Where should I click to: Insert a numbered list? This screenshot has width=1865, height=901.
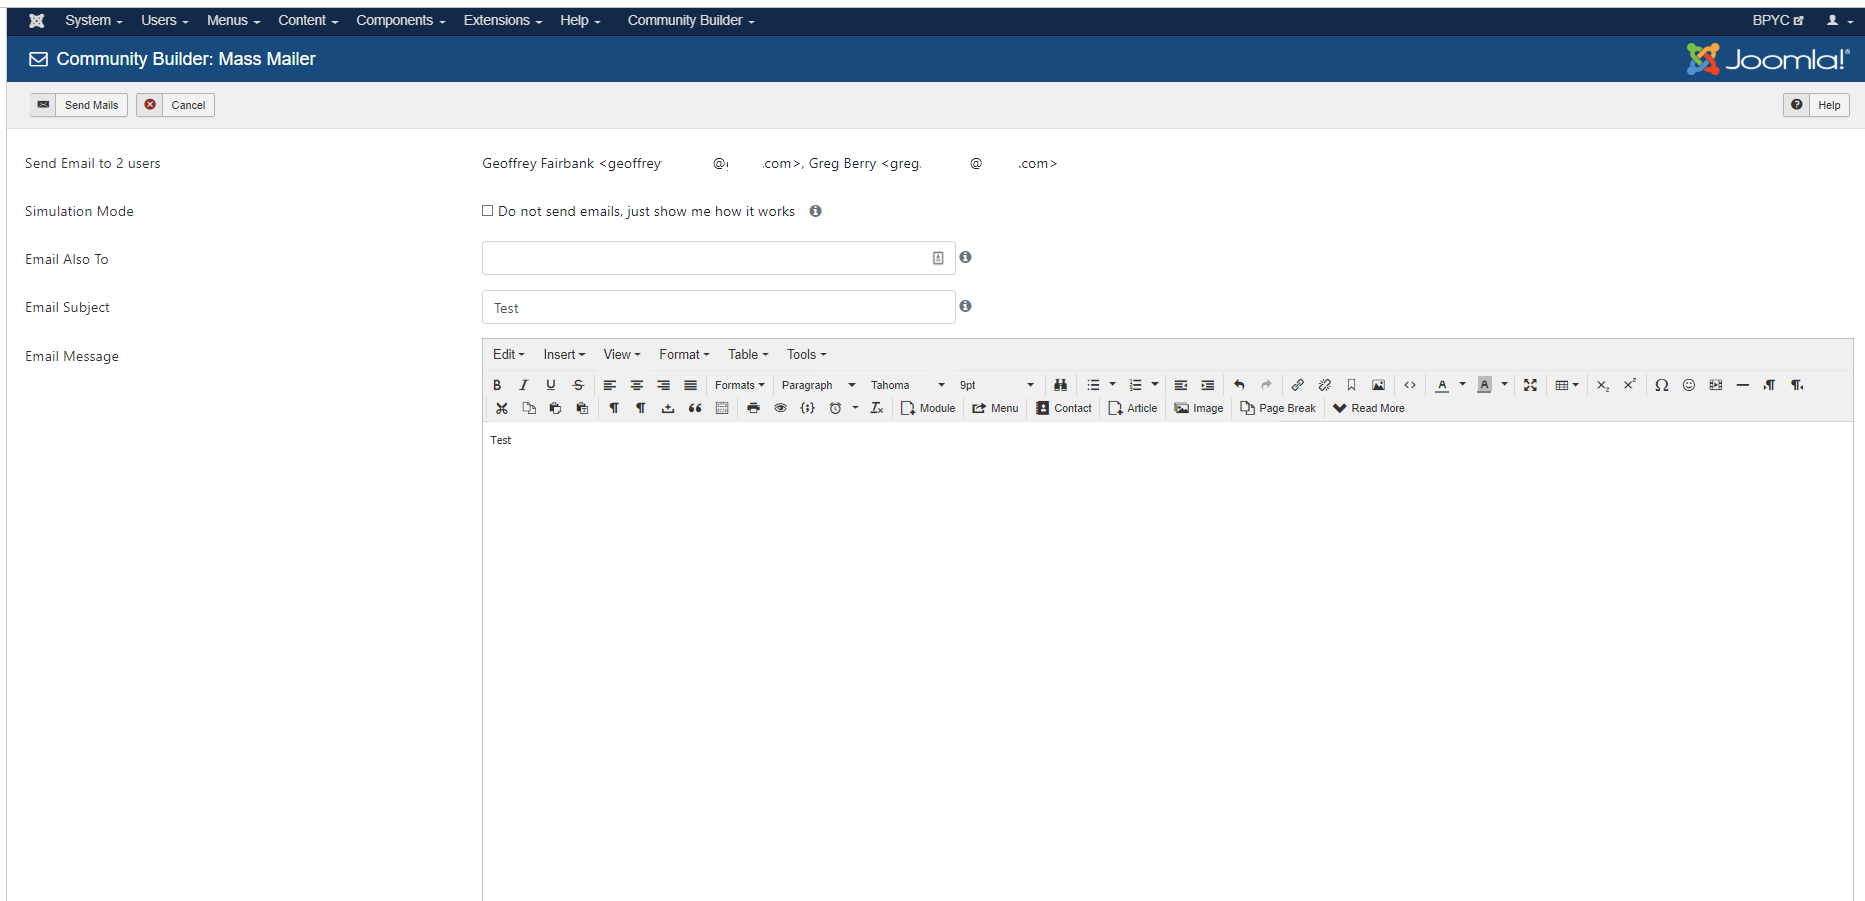pos(1135,385)
